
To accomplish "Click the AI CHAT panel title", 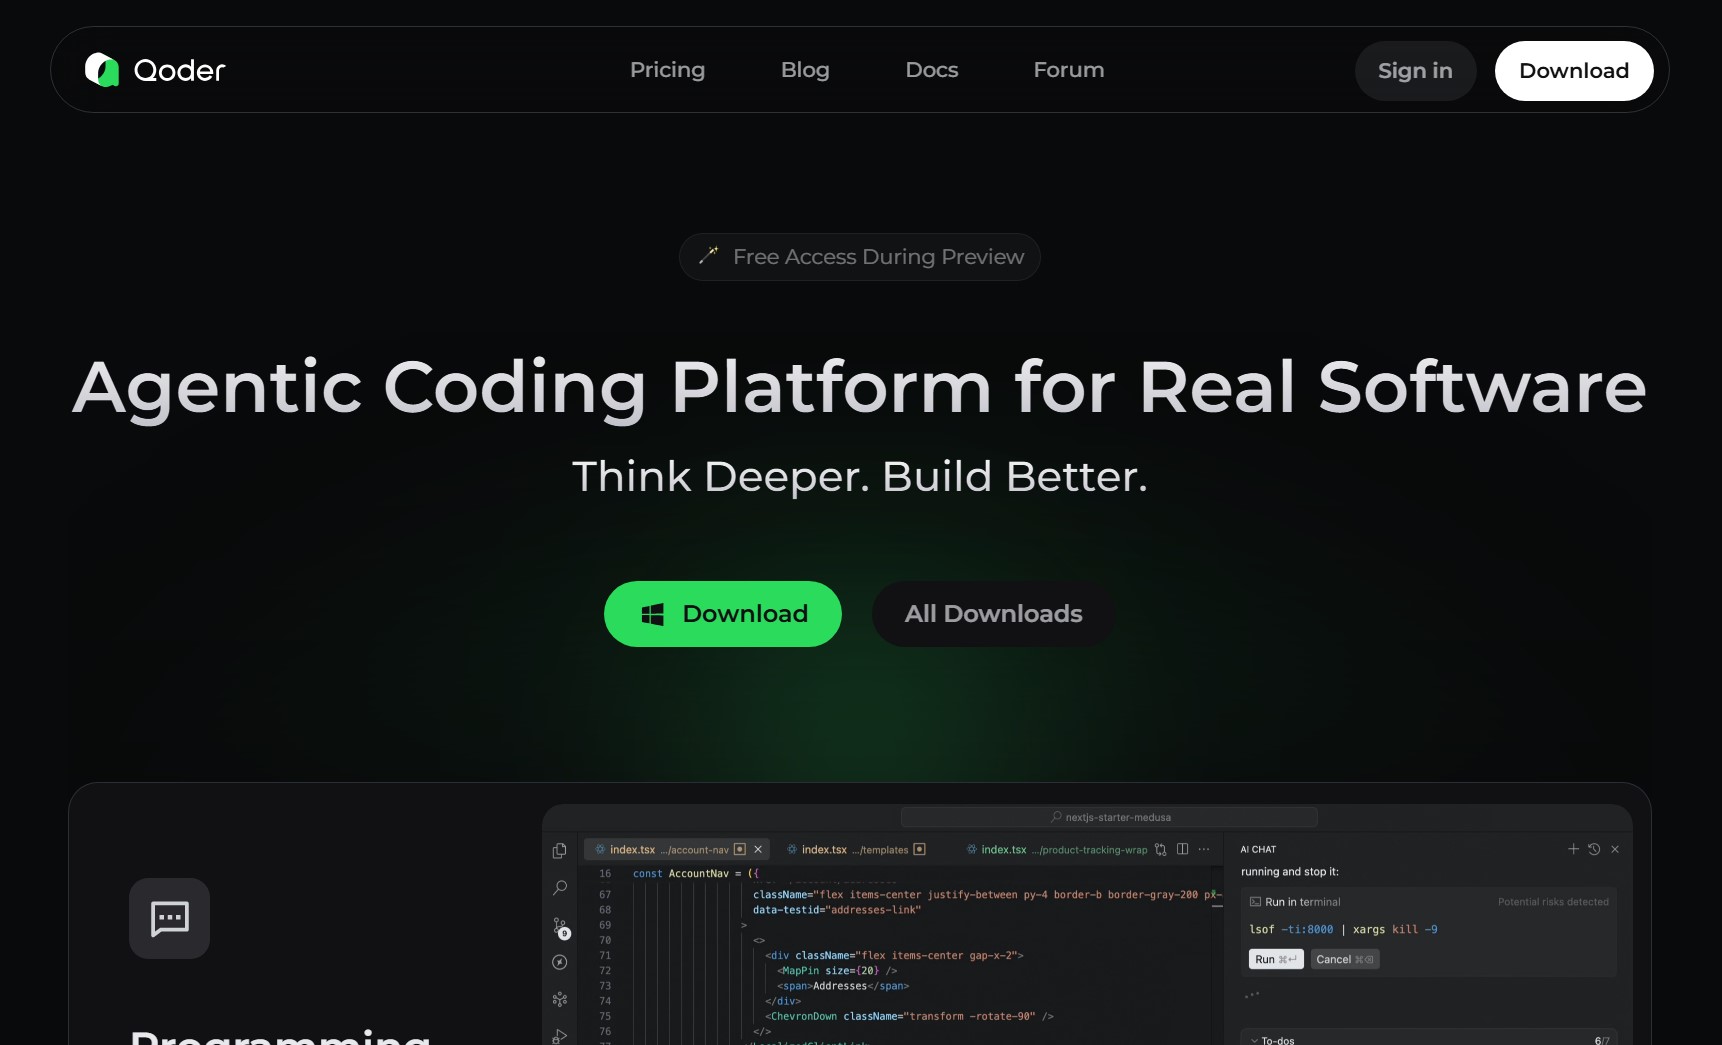I will pyautogui.click(x=1258, y=849).
